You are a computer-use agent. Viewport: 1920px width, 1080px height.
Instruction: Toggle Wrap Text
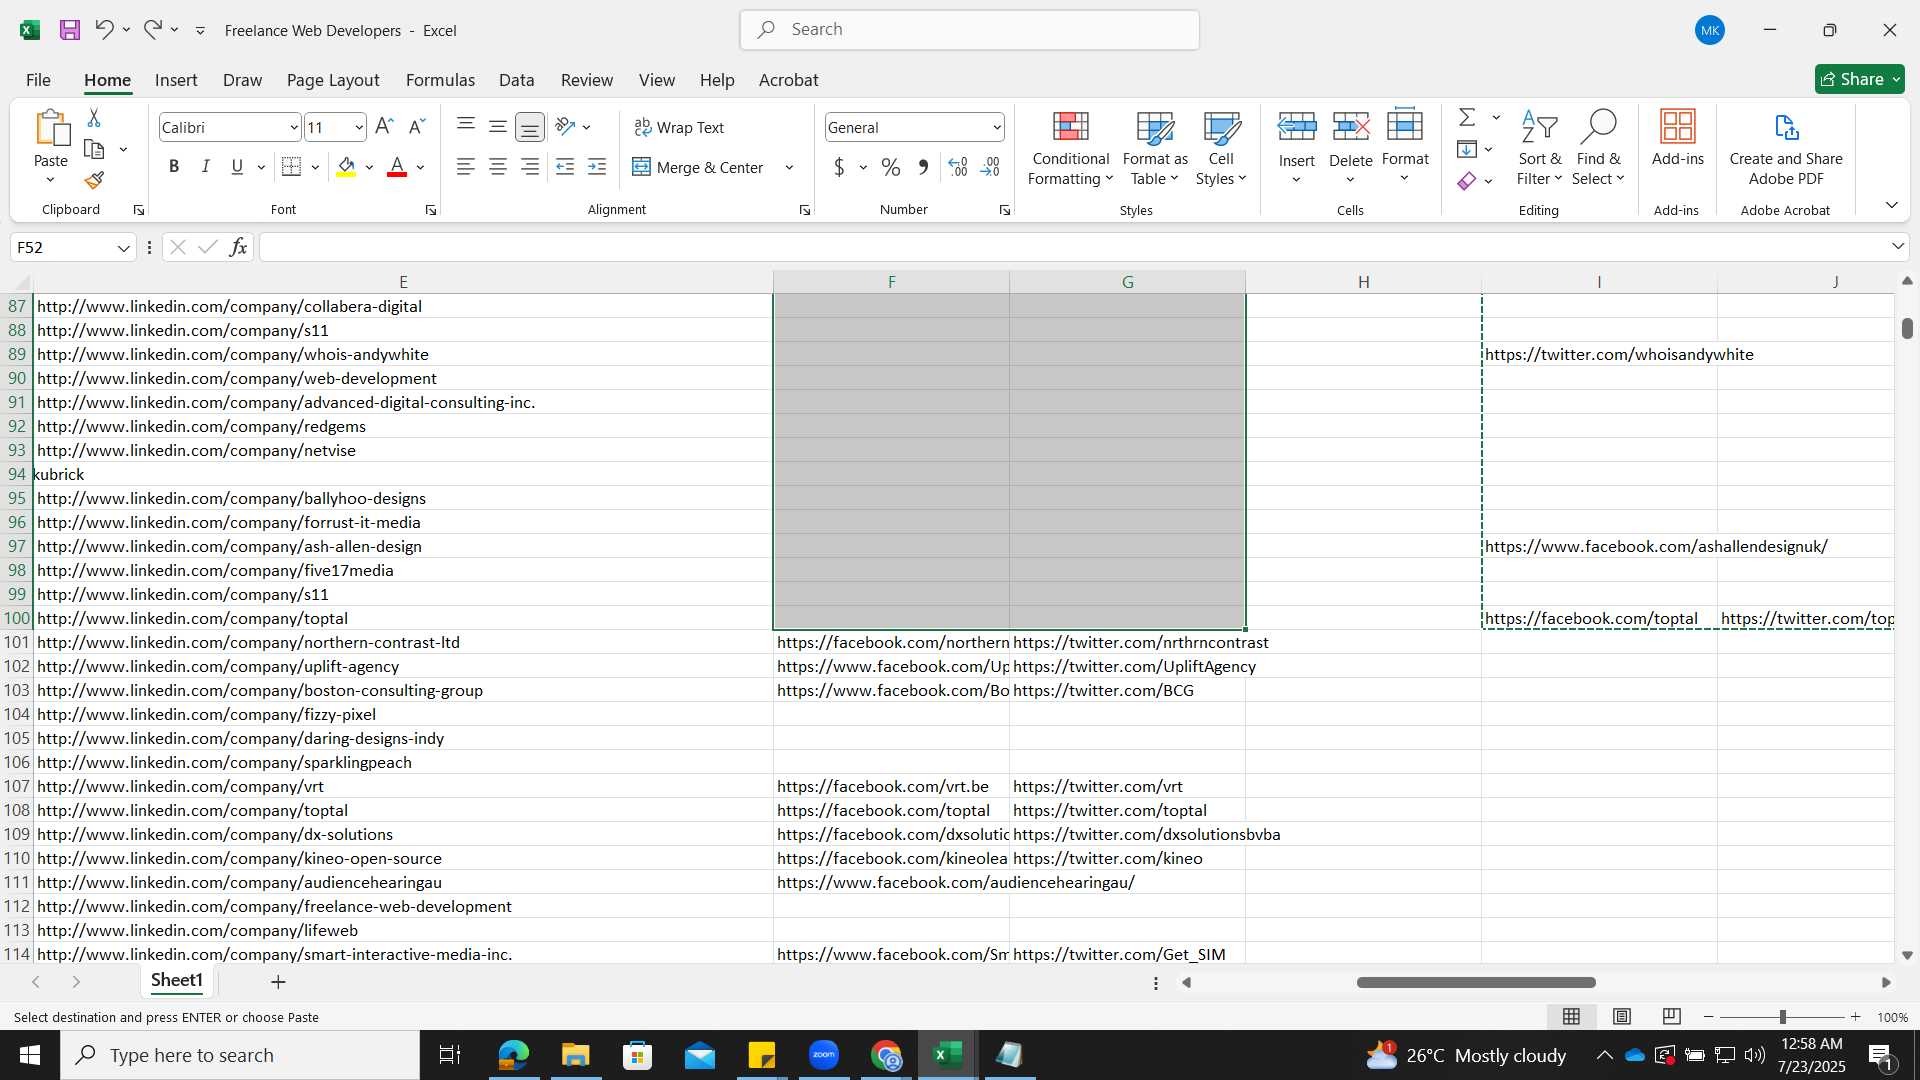pyautogui.click(x=679, y=127)
